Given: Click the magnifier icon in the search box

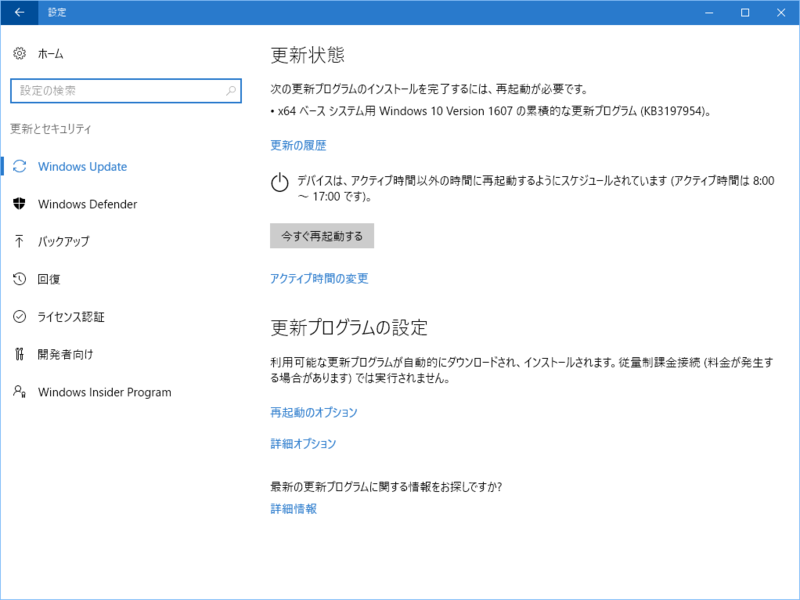Looking at the screenshot, I should click(x=231, y=90).
